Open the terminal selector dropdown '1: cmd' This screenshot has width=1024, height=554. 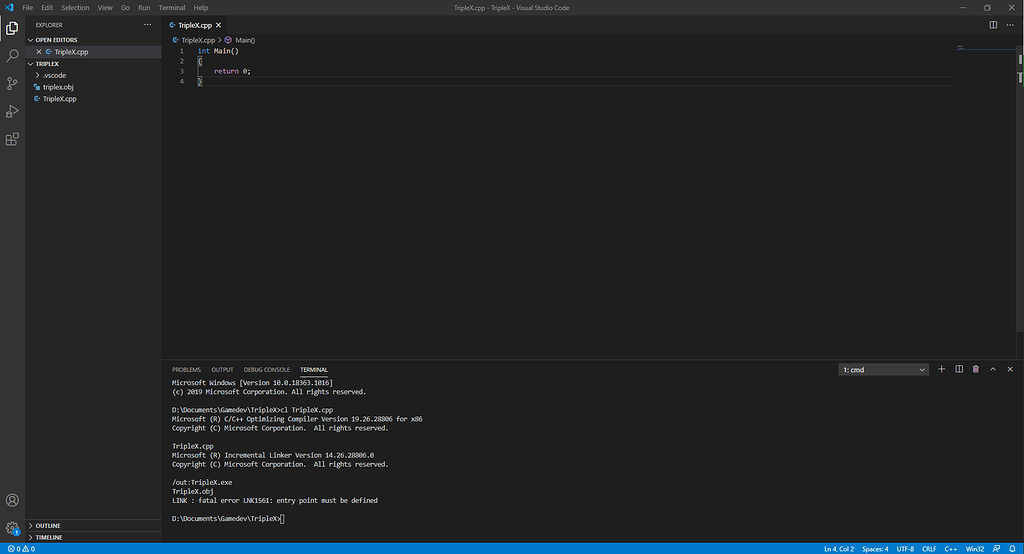pyautogui.click(x=884, y=370)
